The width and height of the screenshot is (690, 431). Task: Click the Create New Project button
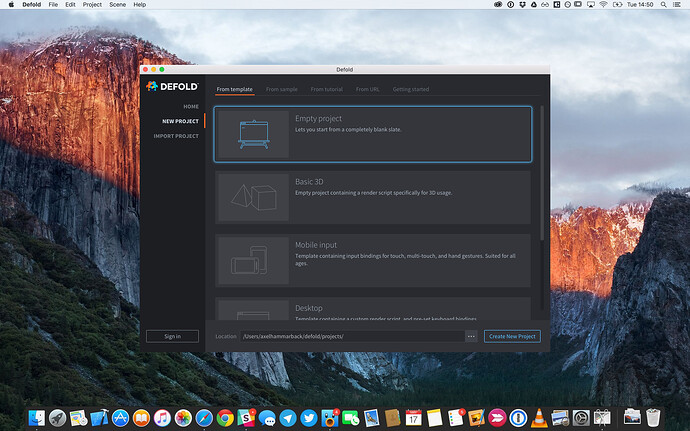pos(512,336)
